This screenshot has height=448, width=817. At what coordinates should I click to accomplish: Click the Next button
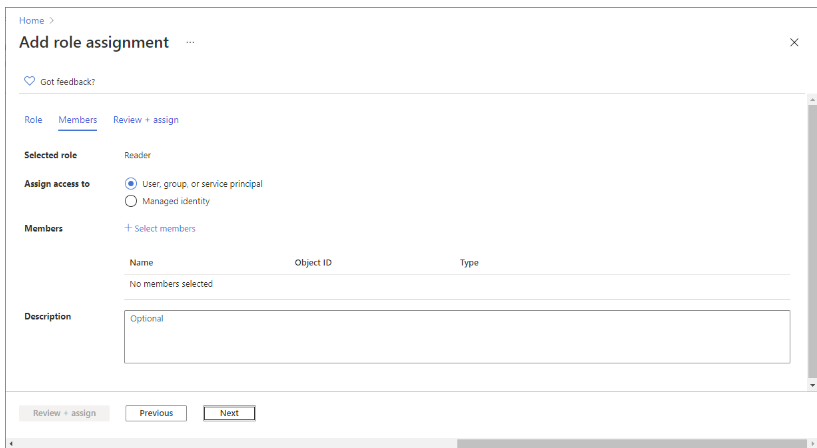pos(229,413)
